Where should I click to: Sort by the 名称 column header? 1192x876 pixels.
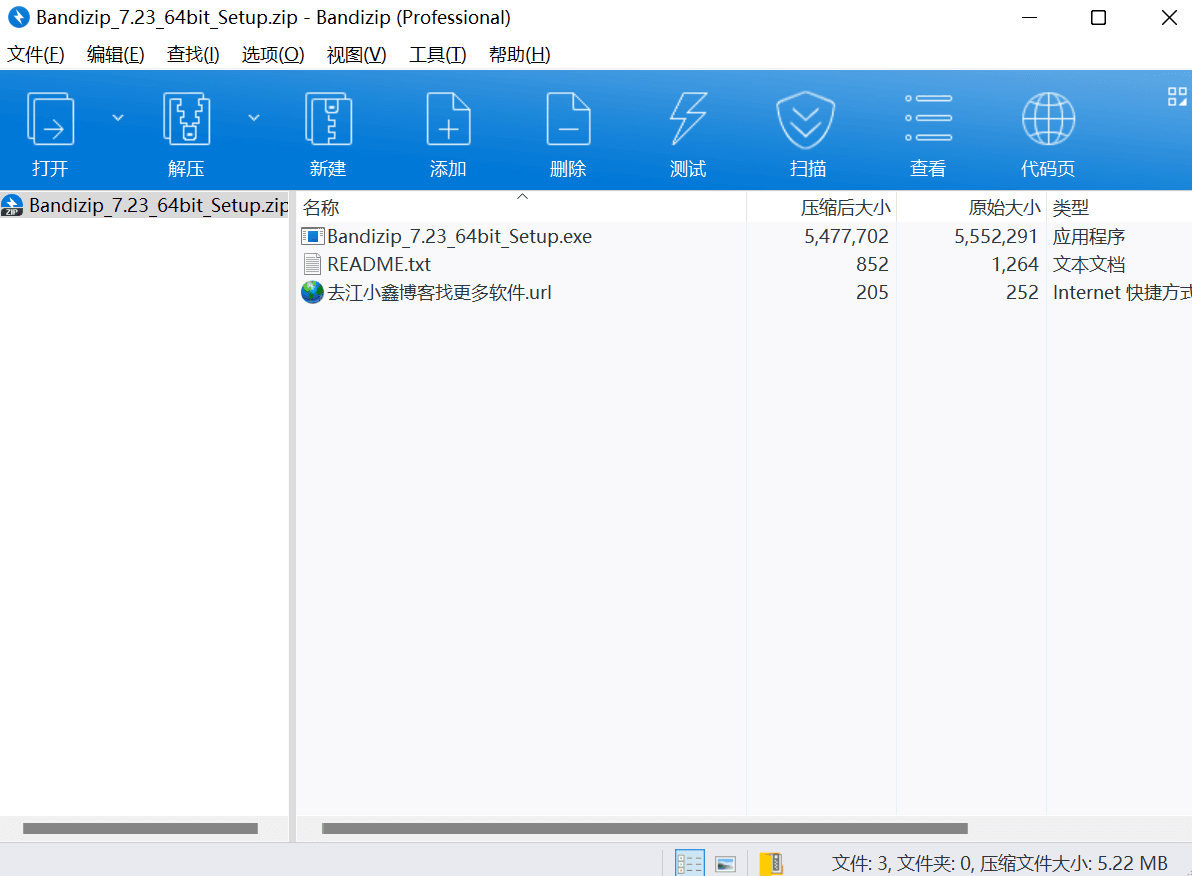pyautogui.click(x=321, y=208)
